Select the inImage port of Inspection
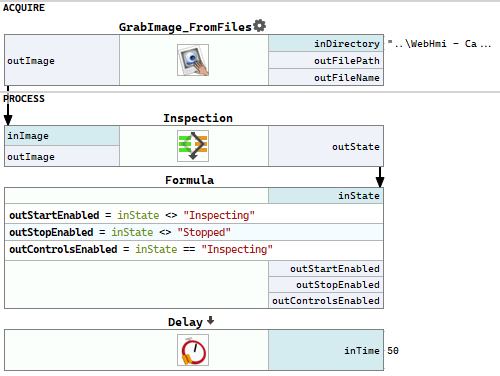Viewport: 500px width, 376px height. pyautogui.click(x=62, y=136)
